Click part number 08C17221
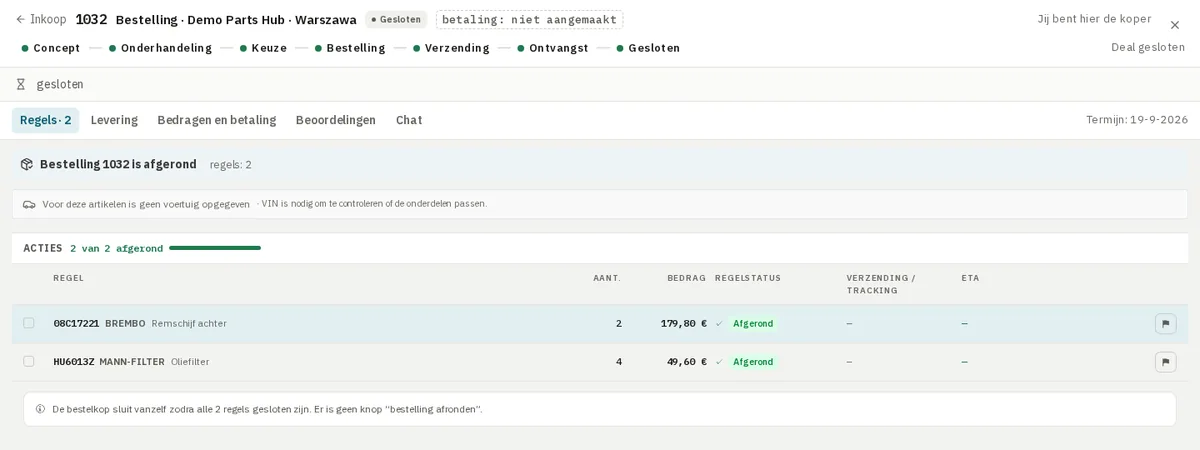The image size is (1200, 450). [76, 323]
